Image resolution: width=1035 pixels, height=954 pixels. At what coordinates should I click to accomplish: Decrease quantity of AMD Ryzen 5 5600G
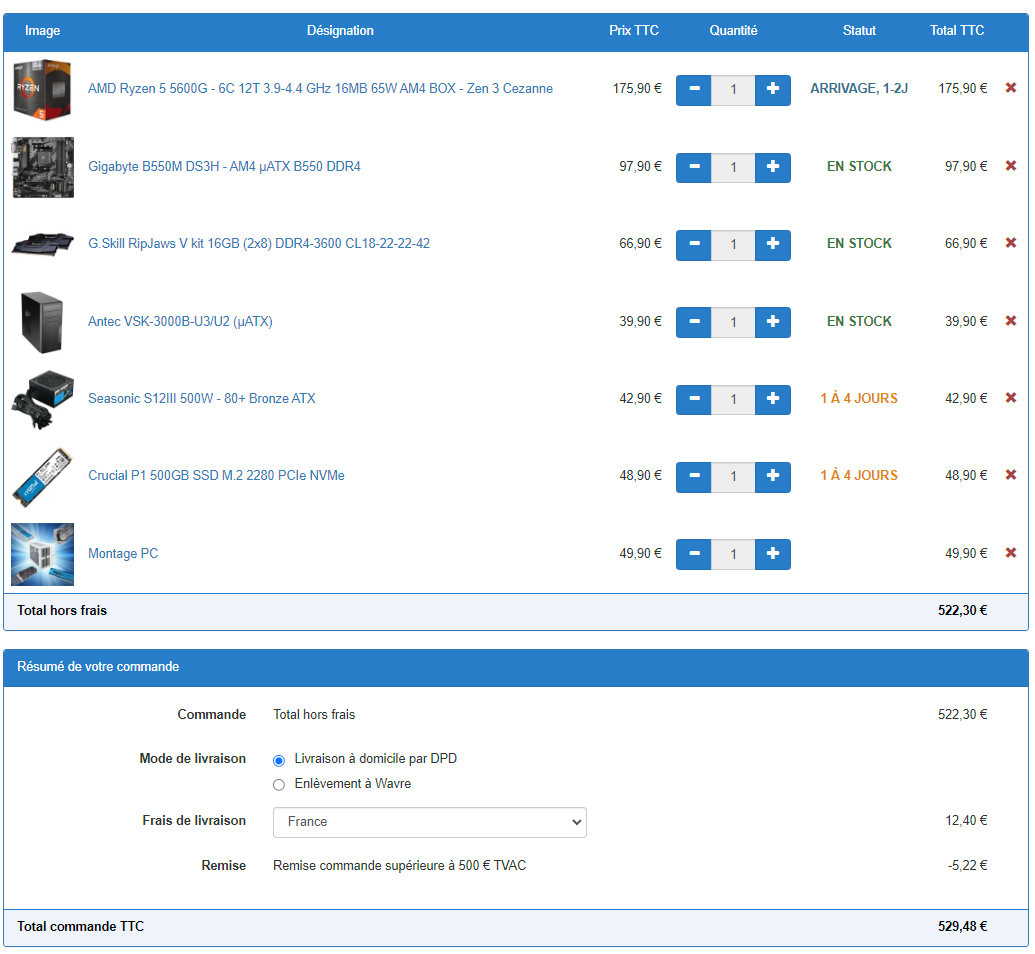tap(694, 90)
